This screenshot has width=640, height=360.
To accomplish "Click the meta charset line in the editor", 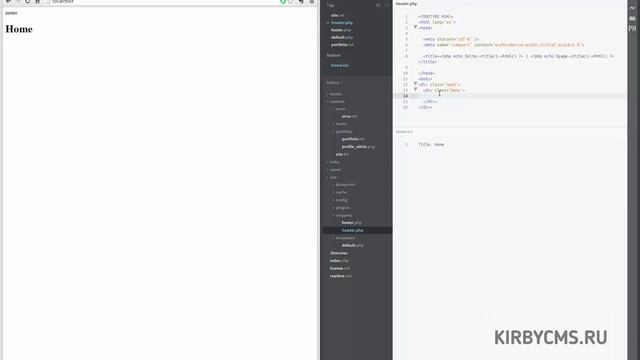I will click(x=451, y=40).
